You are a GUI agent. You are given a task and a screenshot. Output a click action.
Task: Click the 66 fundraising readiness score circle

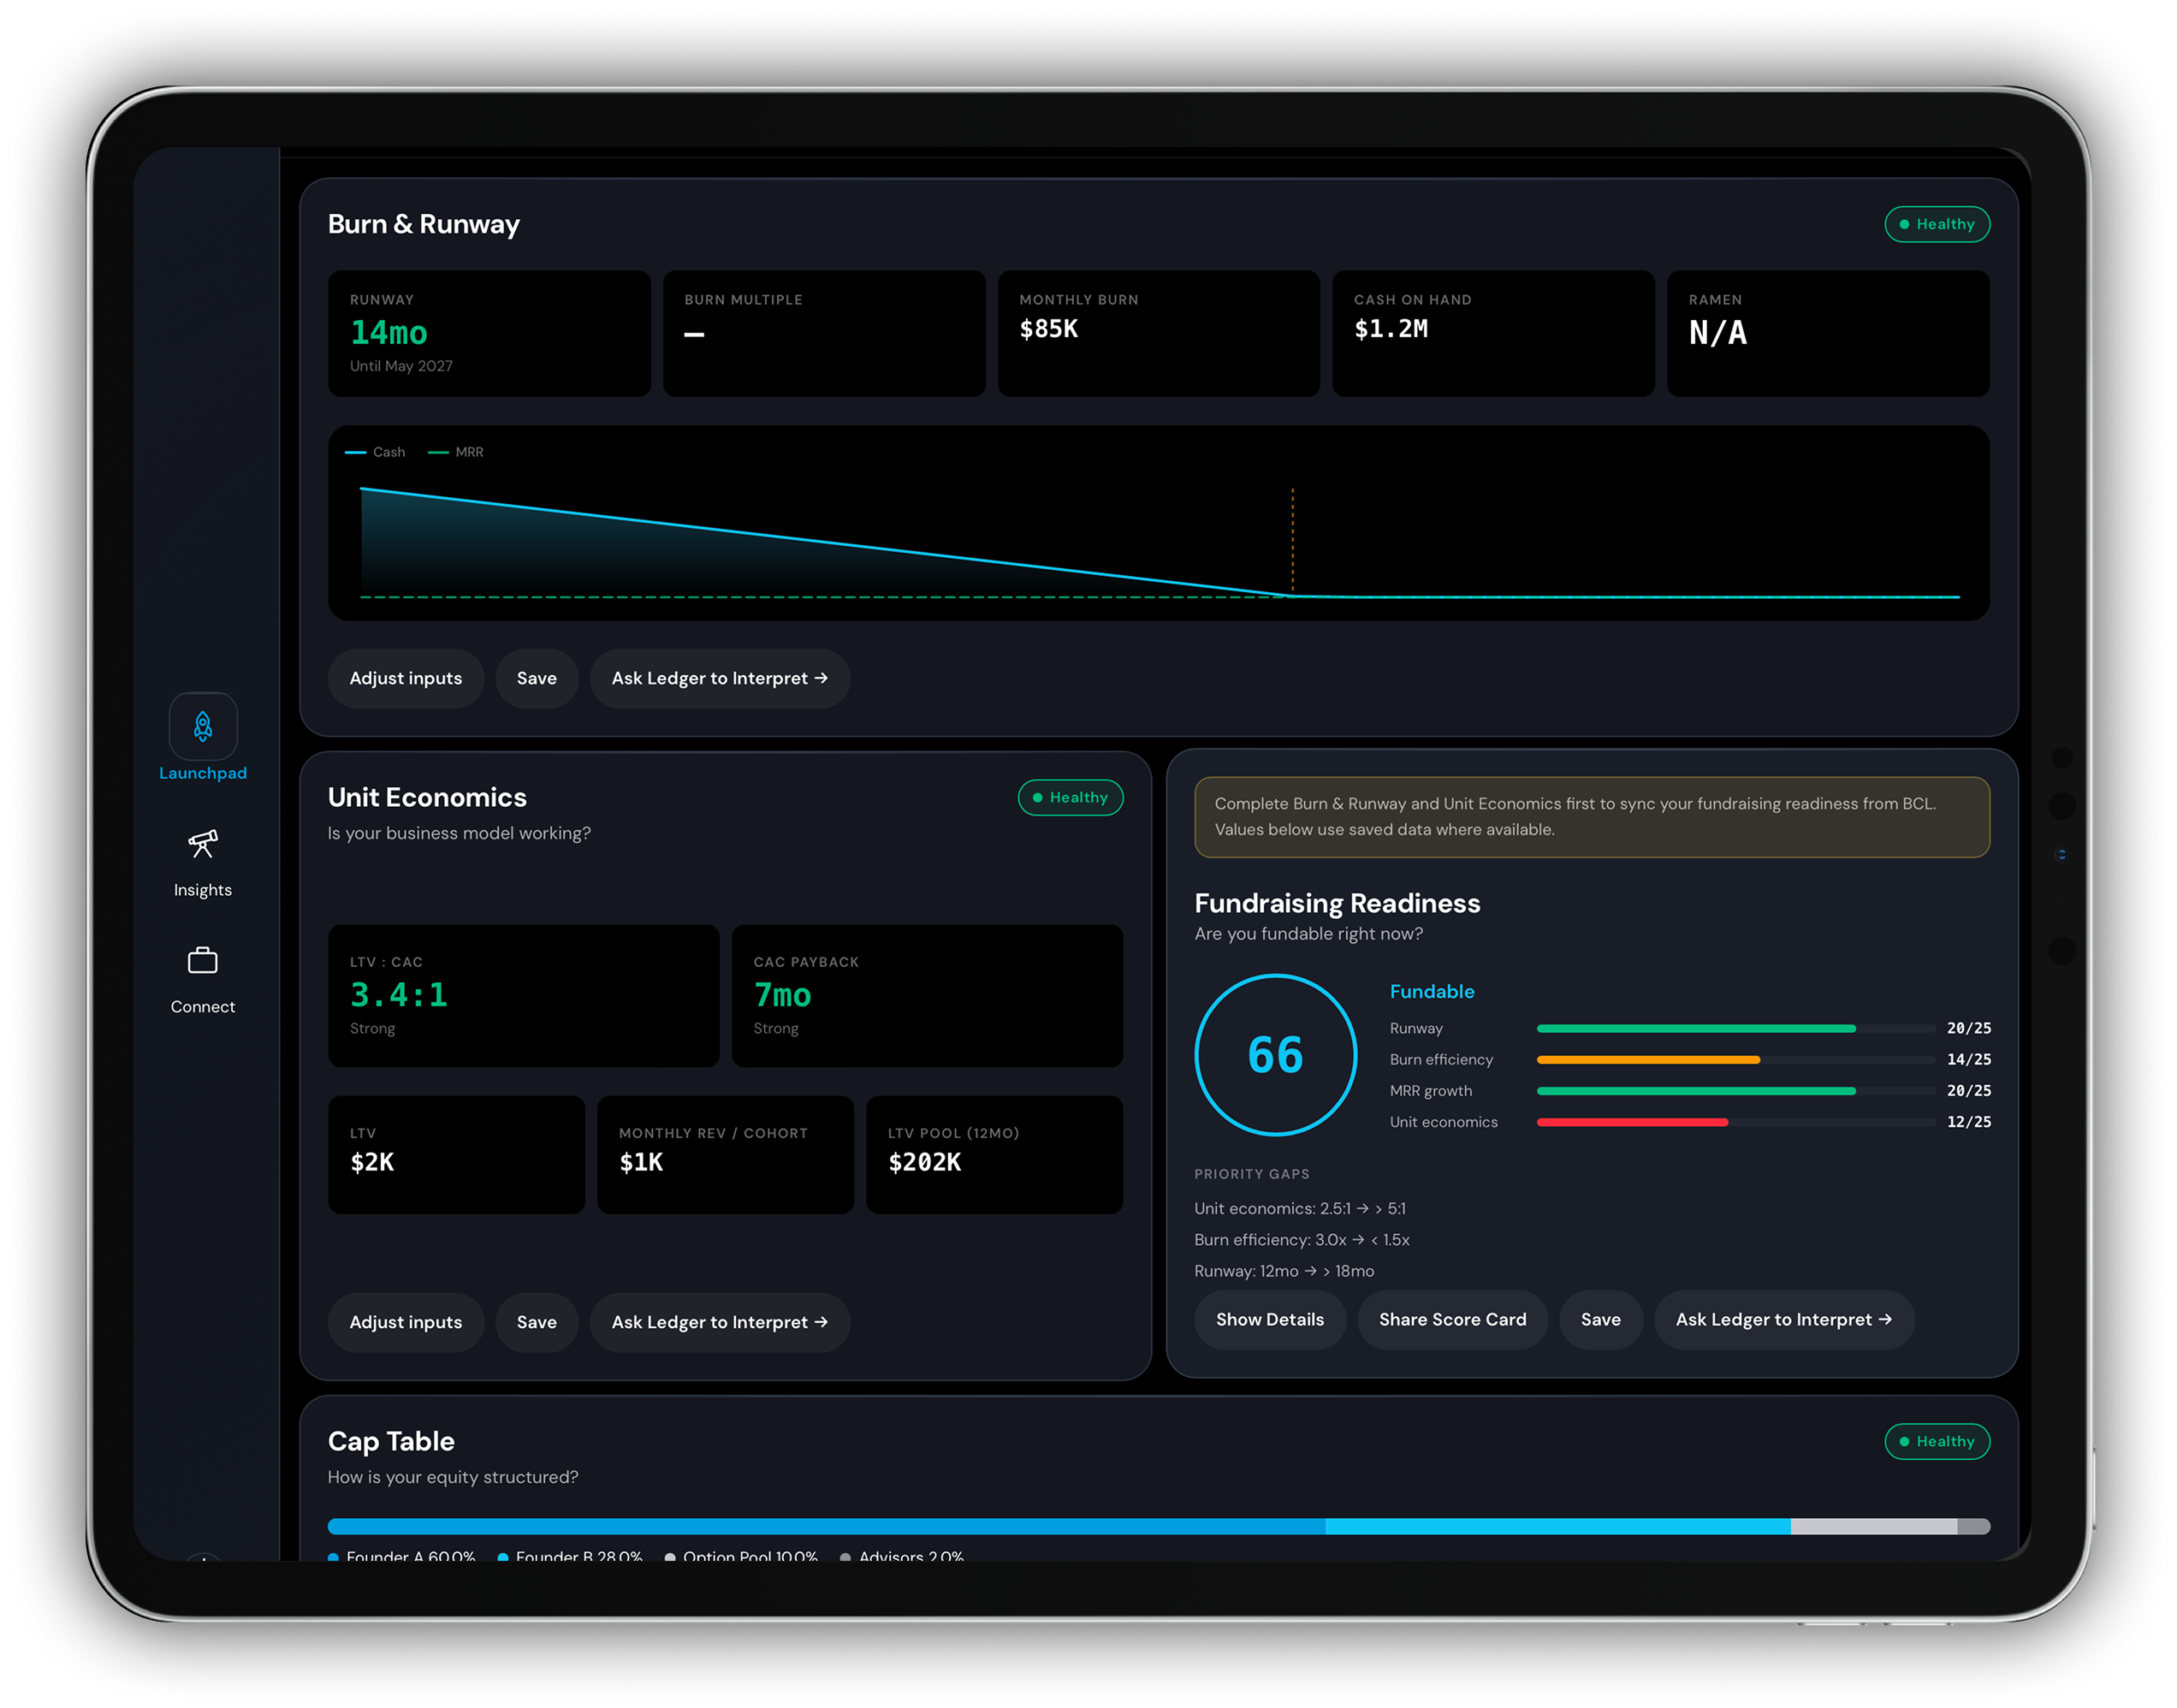[1275, 1053]
